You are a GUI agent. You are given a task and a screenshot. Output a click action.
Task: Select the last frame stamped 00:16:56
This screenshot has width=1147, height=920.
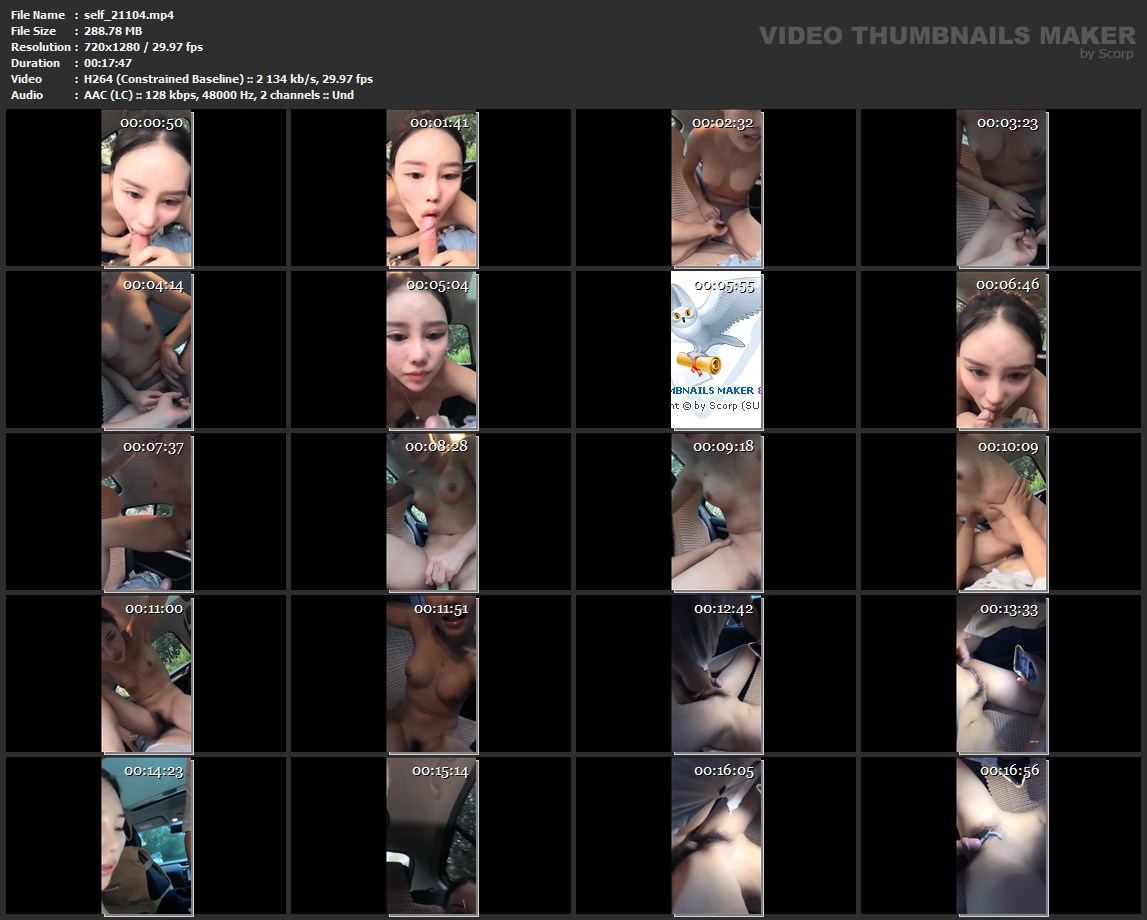pos(1001,836)
